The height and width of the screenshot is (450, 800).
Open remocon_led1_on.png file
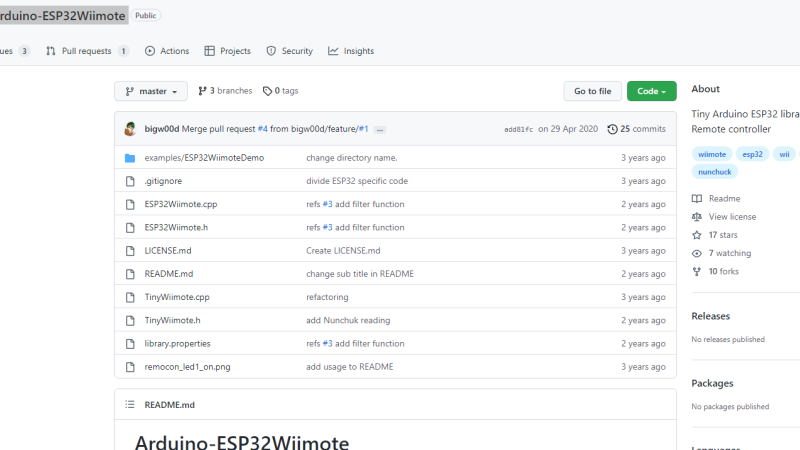[187, 367]
